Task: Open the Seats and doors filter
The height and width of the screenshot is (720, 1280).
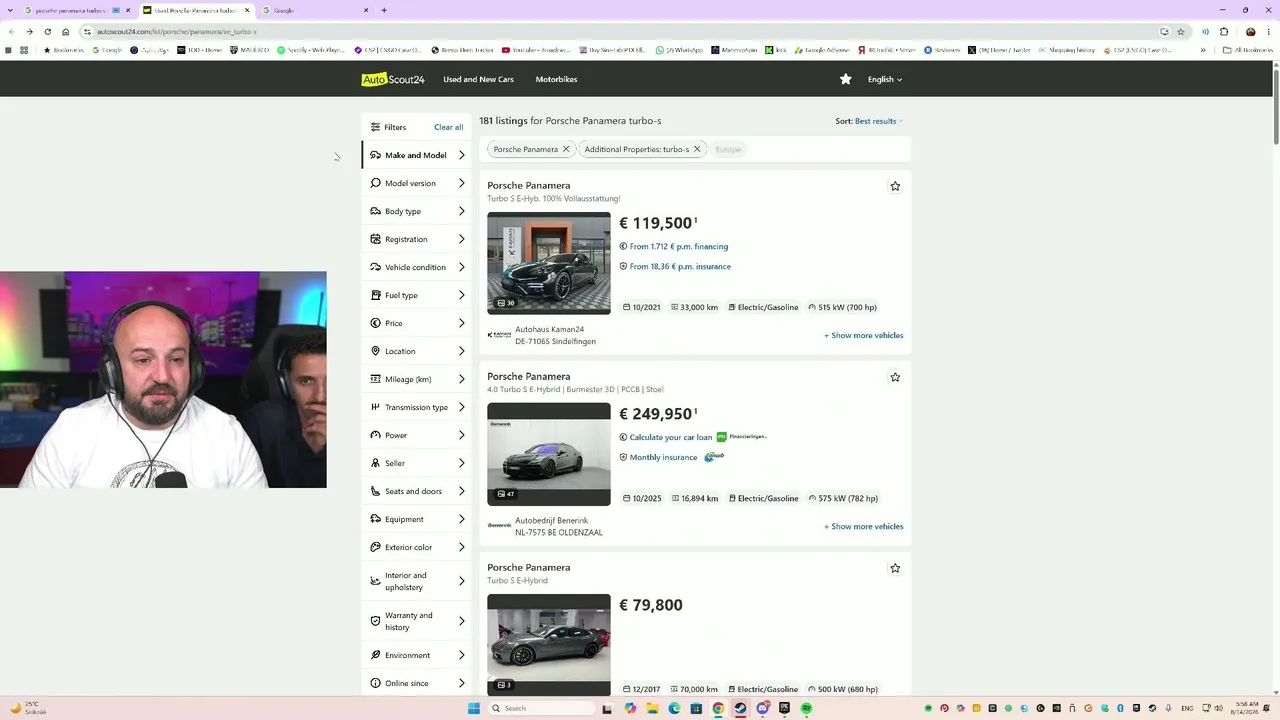Action: click(417, 491)
